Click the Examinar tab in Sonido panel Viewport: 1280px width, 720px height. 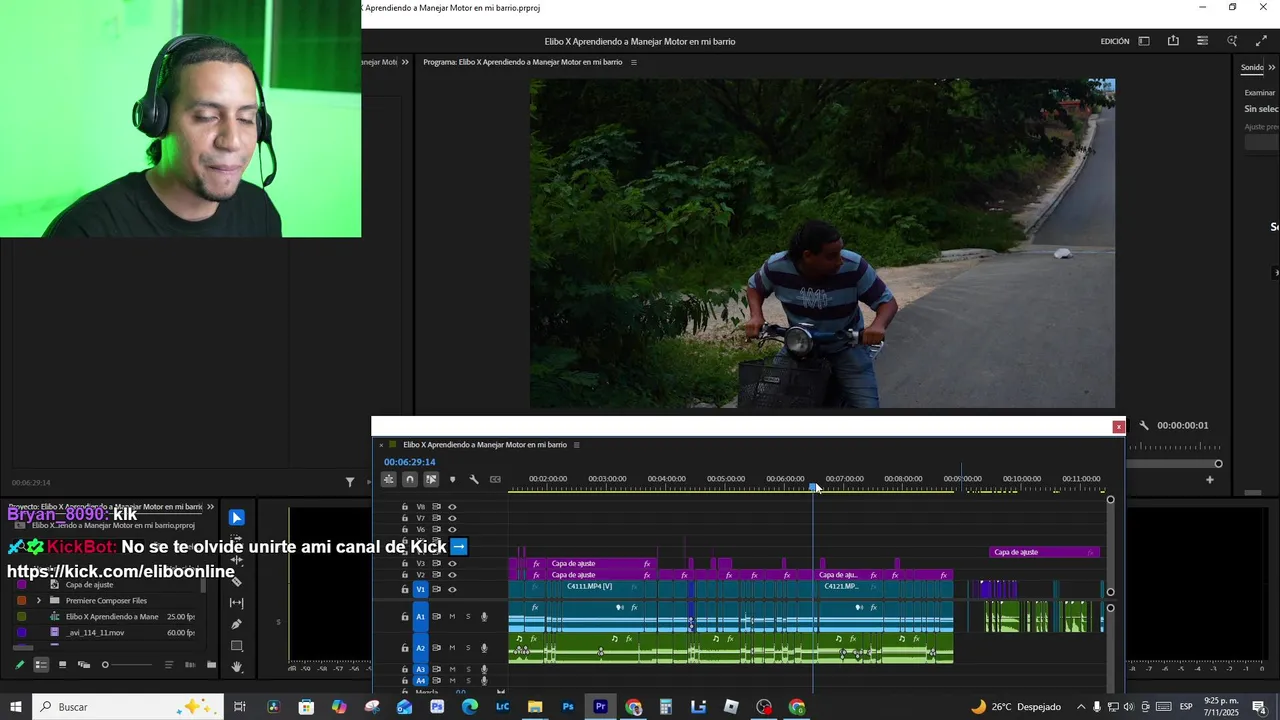click(1260, 93)
